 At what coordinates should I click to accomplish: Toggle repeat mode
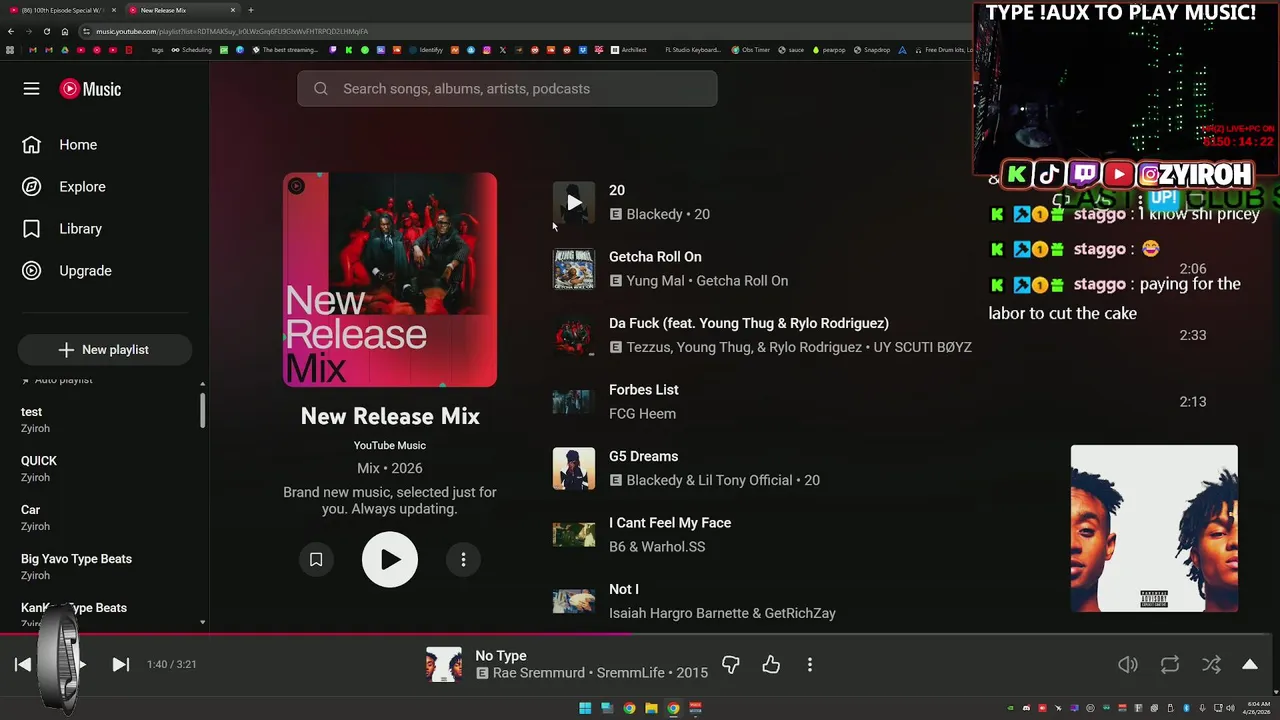1170,664
